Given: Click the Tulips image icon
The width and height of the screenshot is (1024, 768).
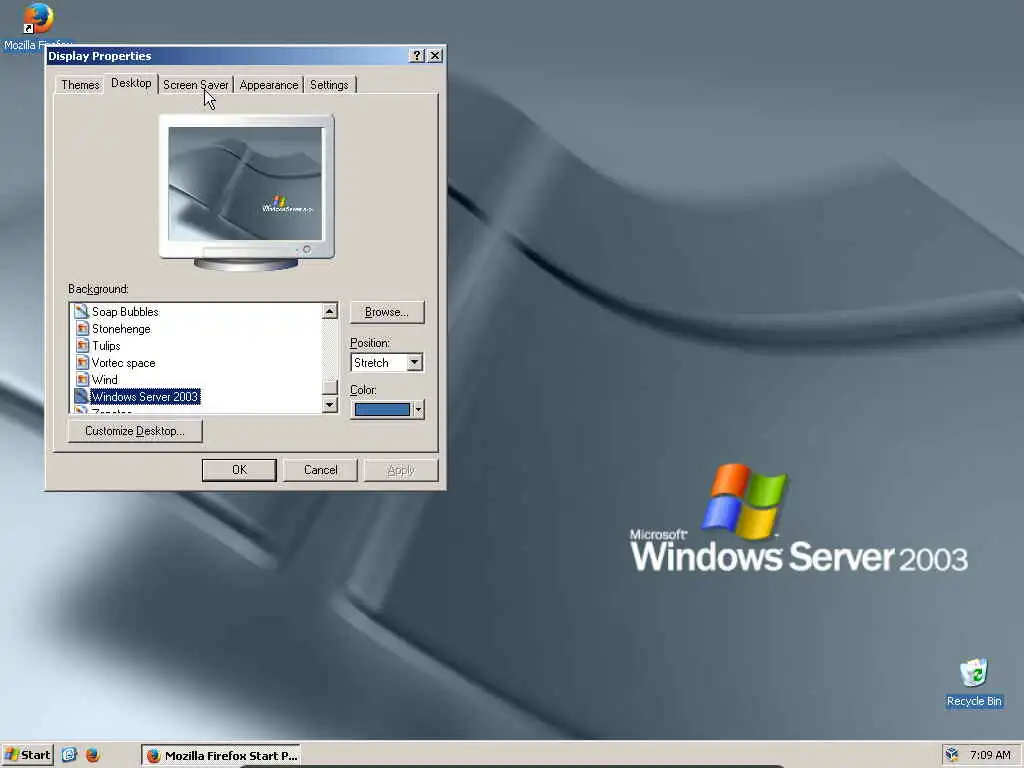Looking at the screenshot, I should click(x=82, y=346).
